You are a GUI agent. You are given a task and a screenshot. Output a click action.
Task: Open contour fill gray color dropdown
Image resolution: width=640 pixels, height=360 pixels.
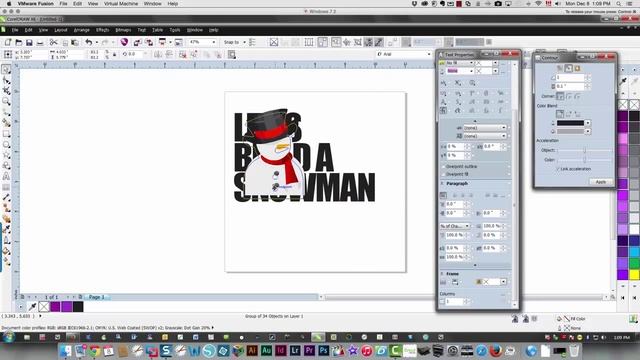(x=587, y=131)
